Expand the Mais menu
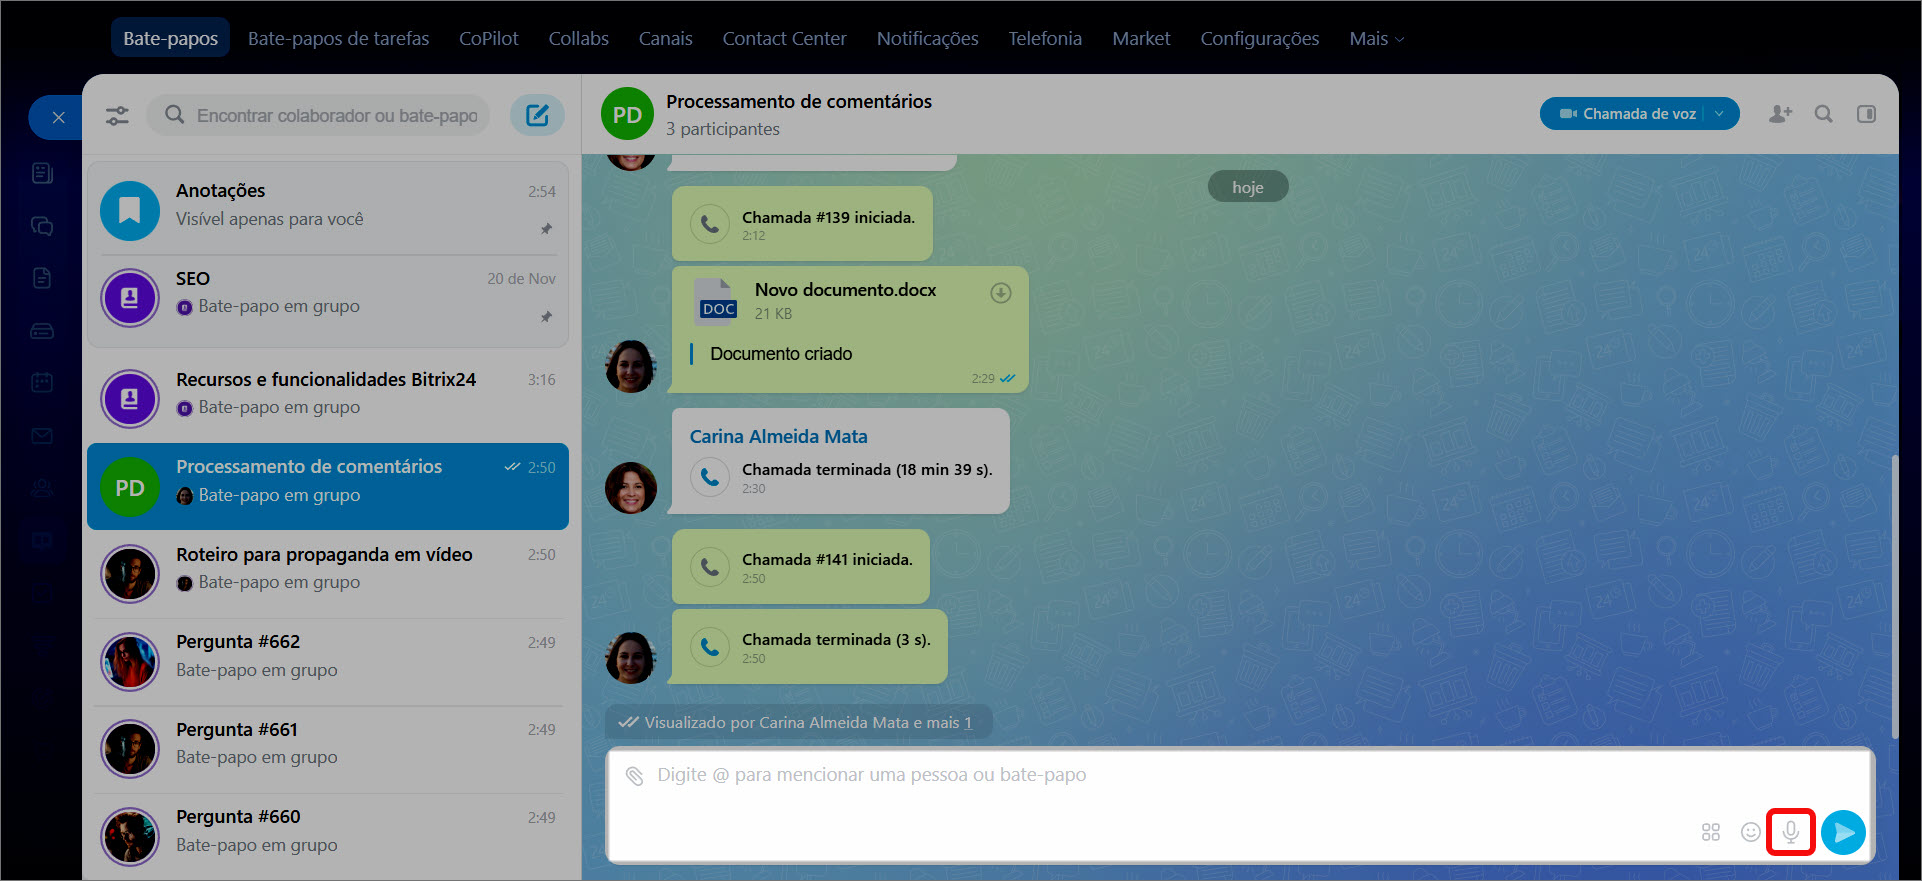The image size is (1922, 881). pos(1376,39)
